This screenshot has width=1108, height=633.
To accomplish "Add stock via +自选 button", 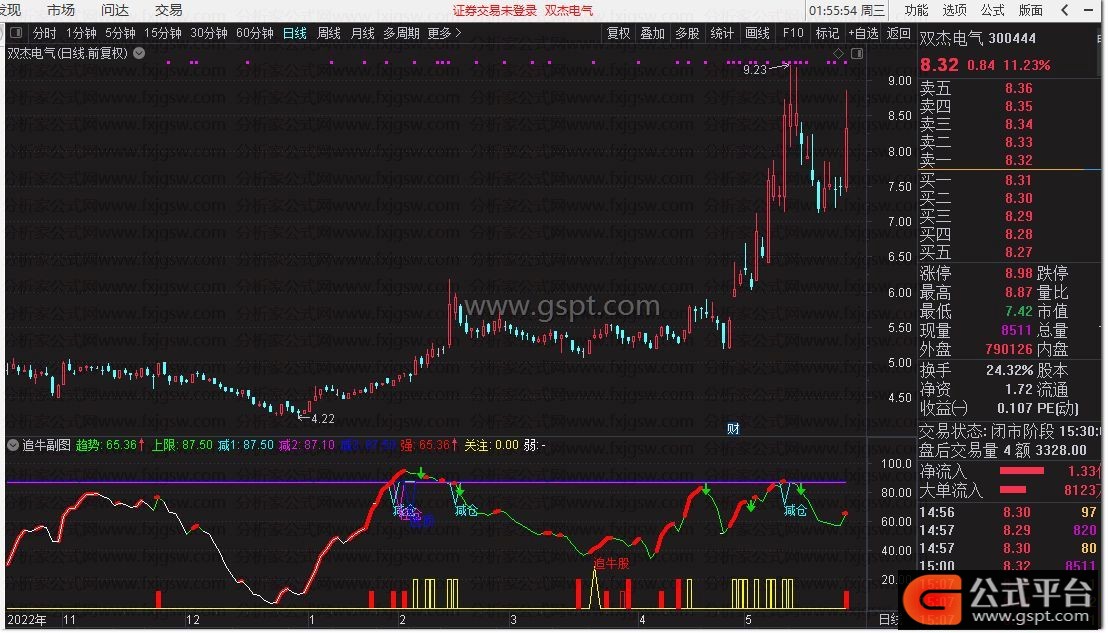I will (x=864, y=33).
